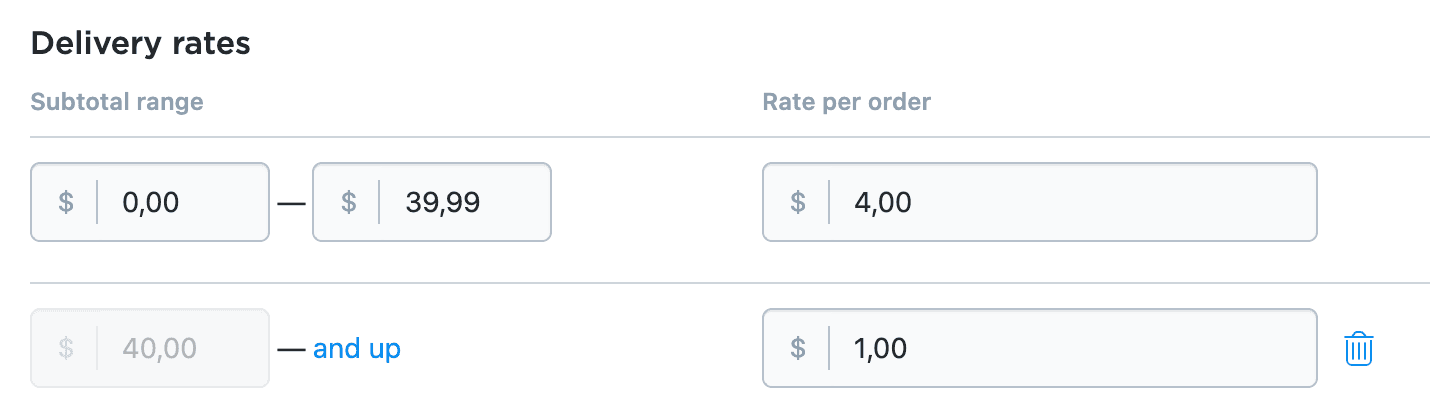
Task: Click the dash between 0,00 and 39,99
Action: 291,203
